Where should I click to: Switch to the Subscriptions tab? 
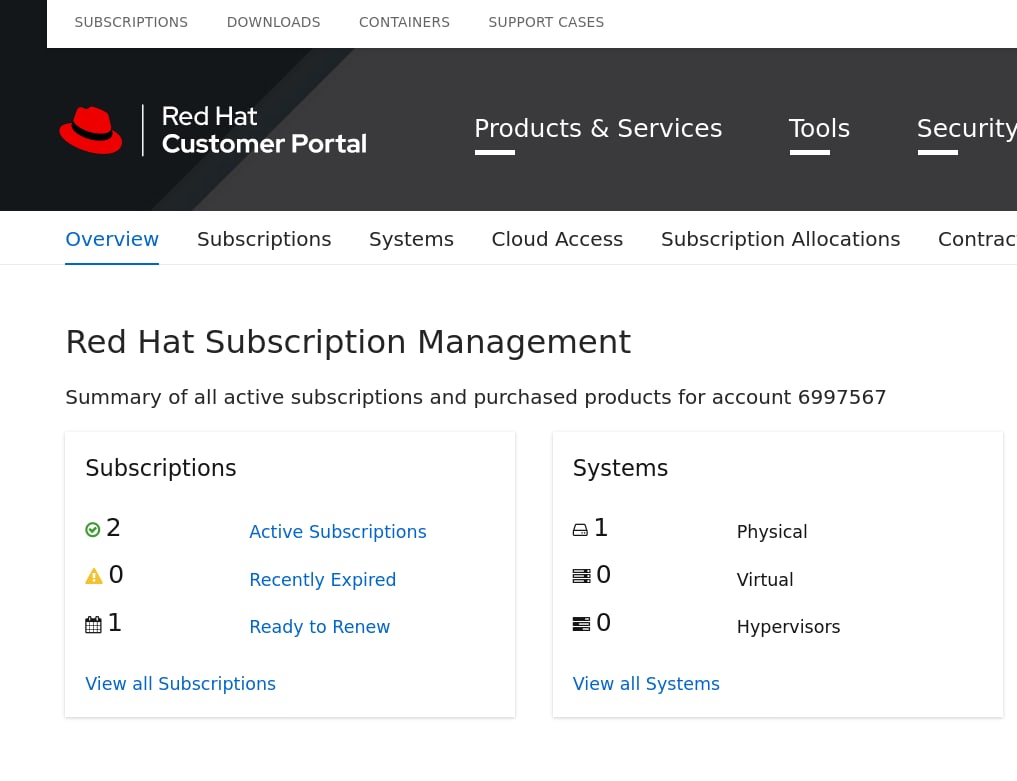[x=264, y=239]
